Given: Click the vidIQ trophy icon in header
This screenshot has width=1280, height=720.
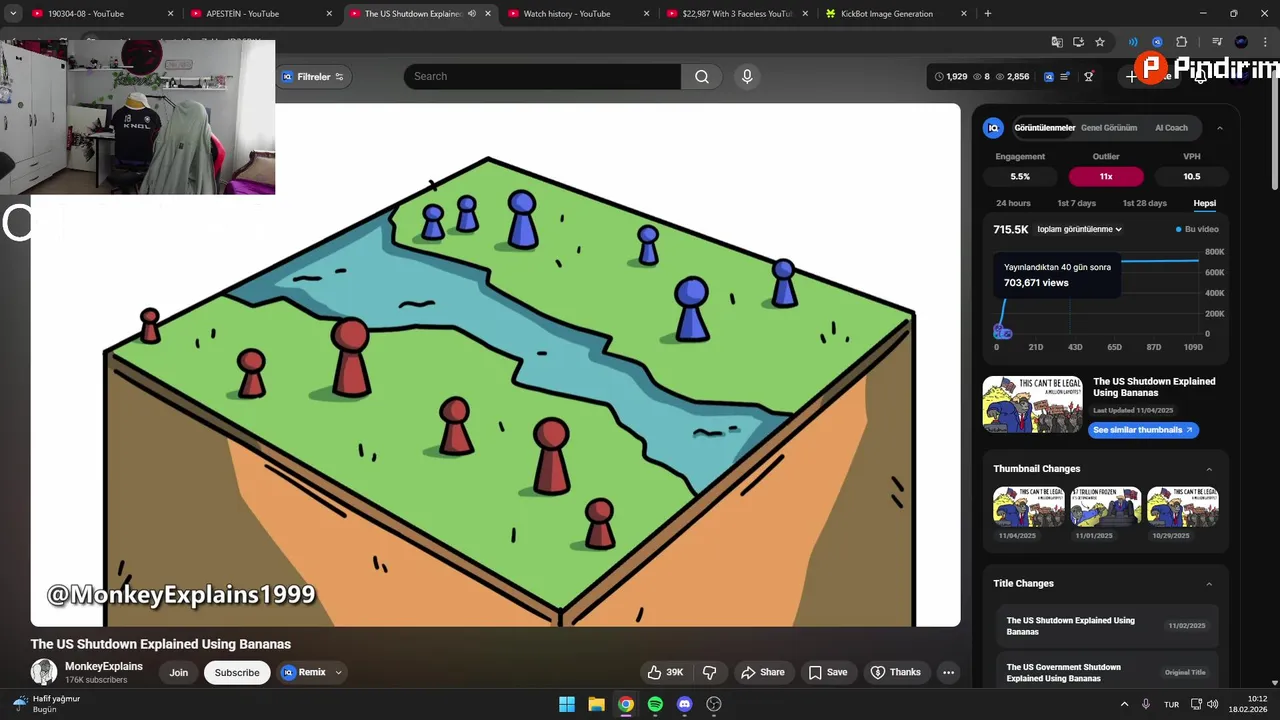Looking at the screenshot, I should point(1089,77).
